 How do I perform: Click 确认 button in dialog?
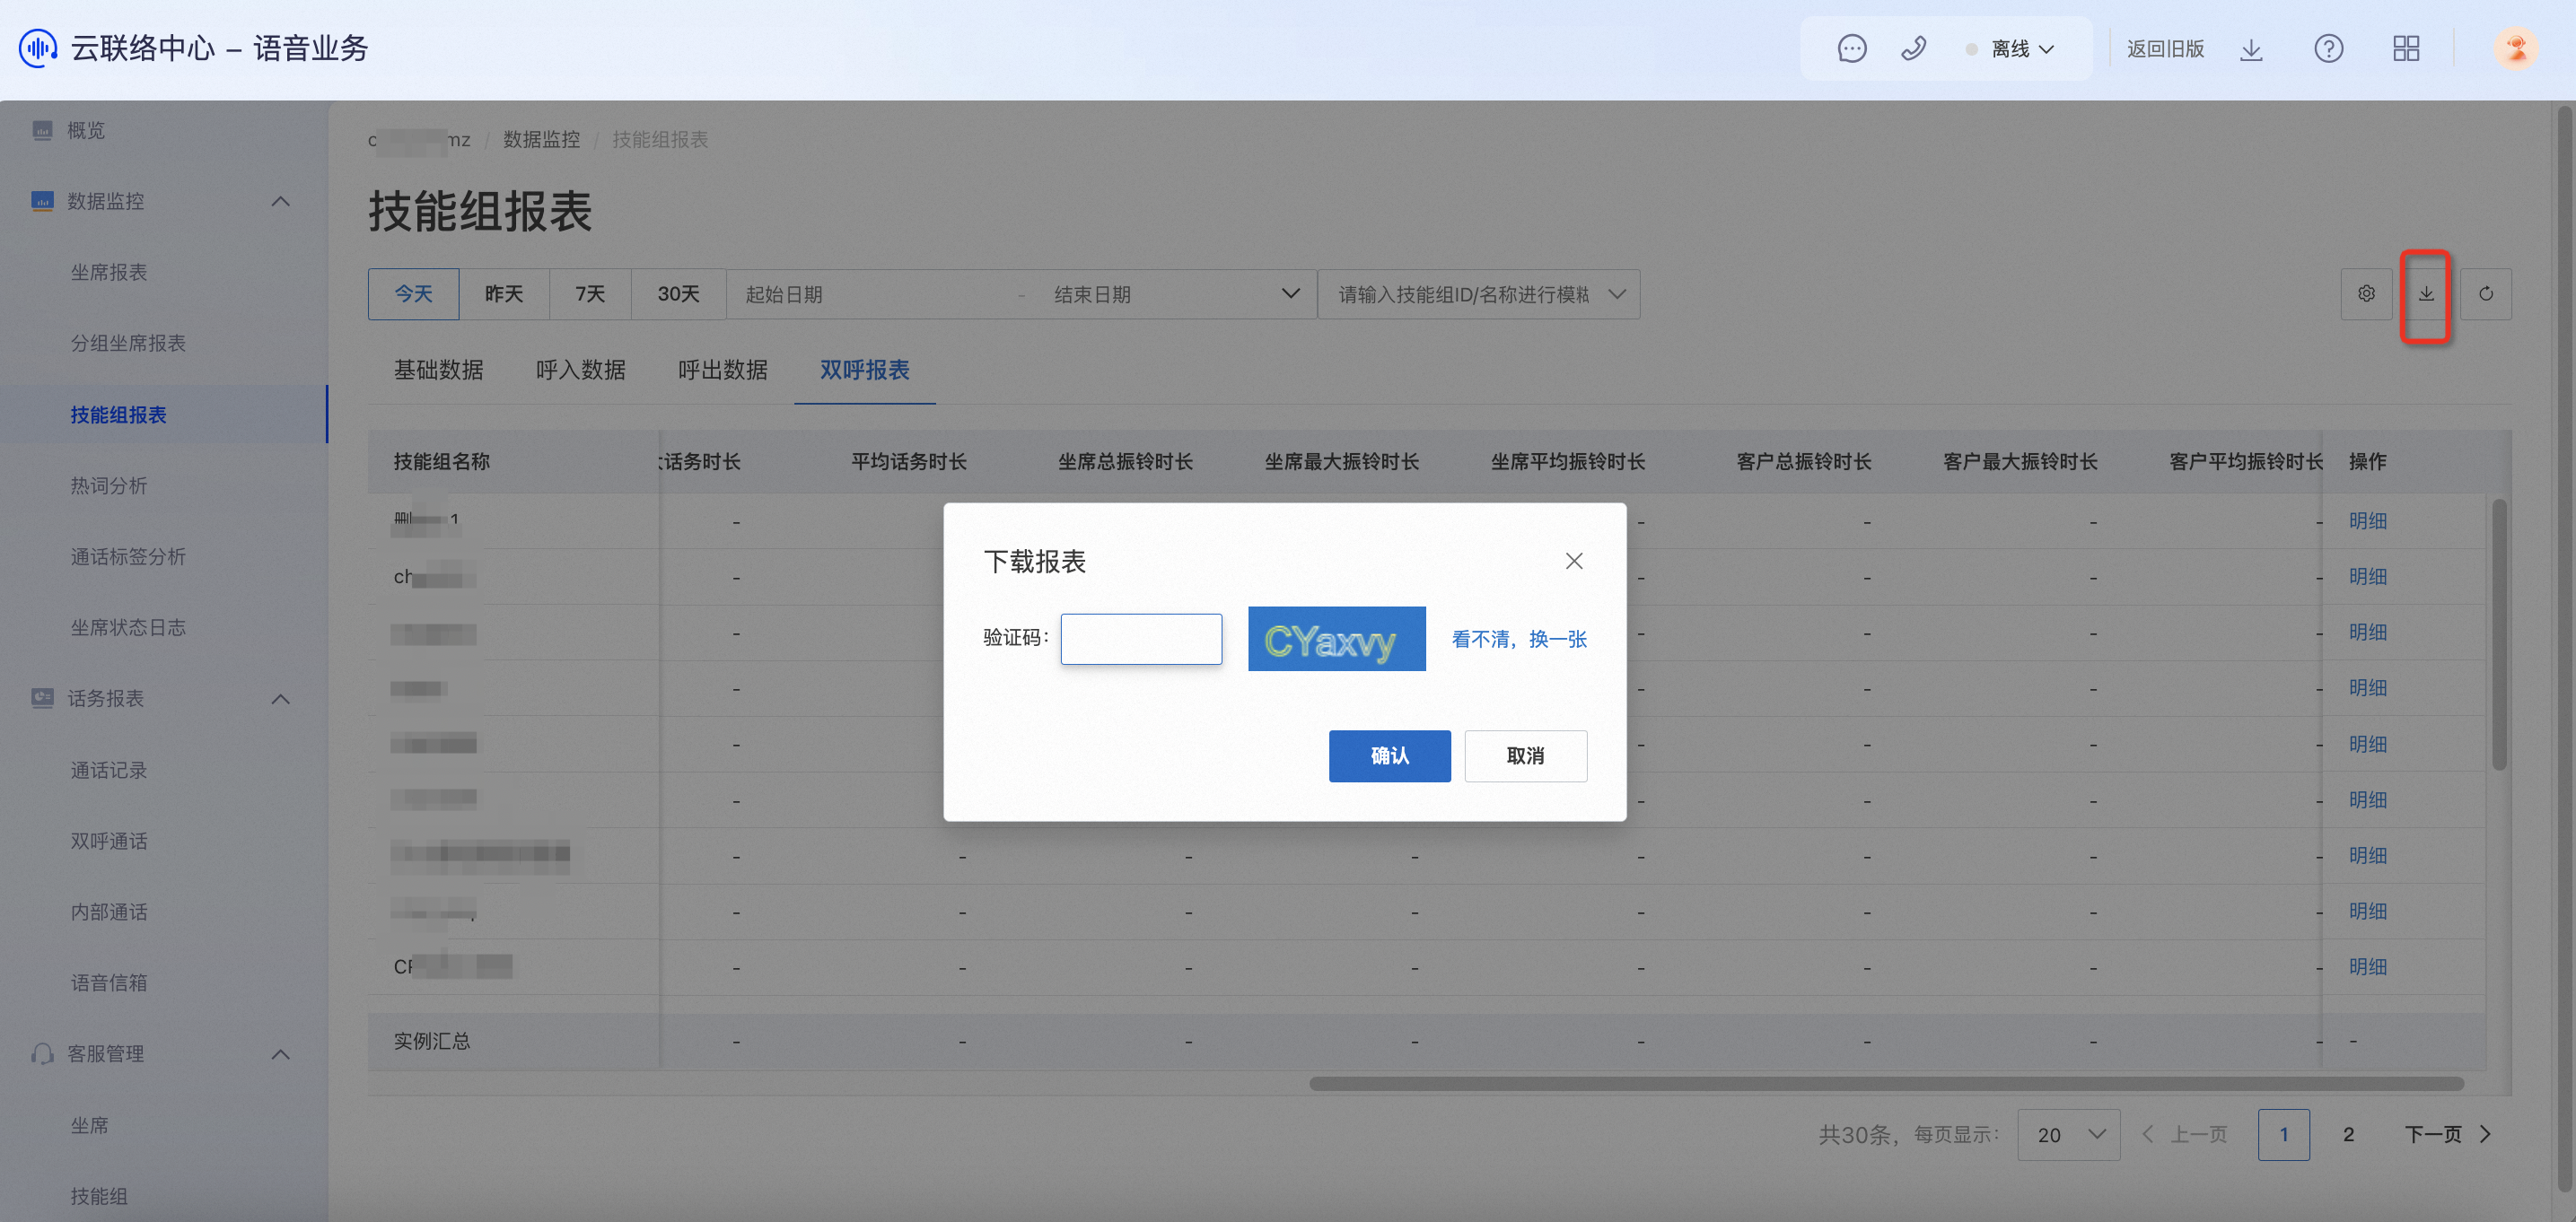coord(1389,756)
